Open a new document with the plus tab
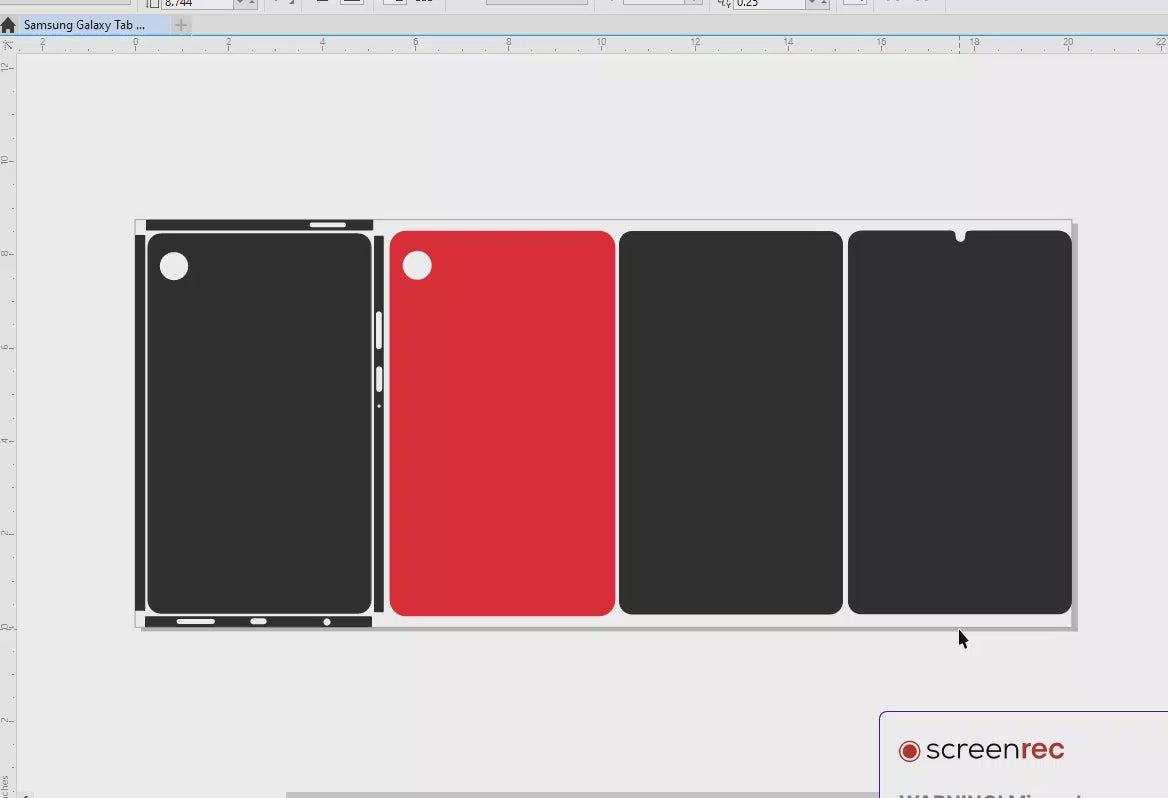The height and width of the screenshot is (798, 1168). [181, 25]
